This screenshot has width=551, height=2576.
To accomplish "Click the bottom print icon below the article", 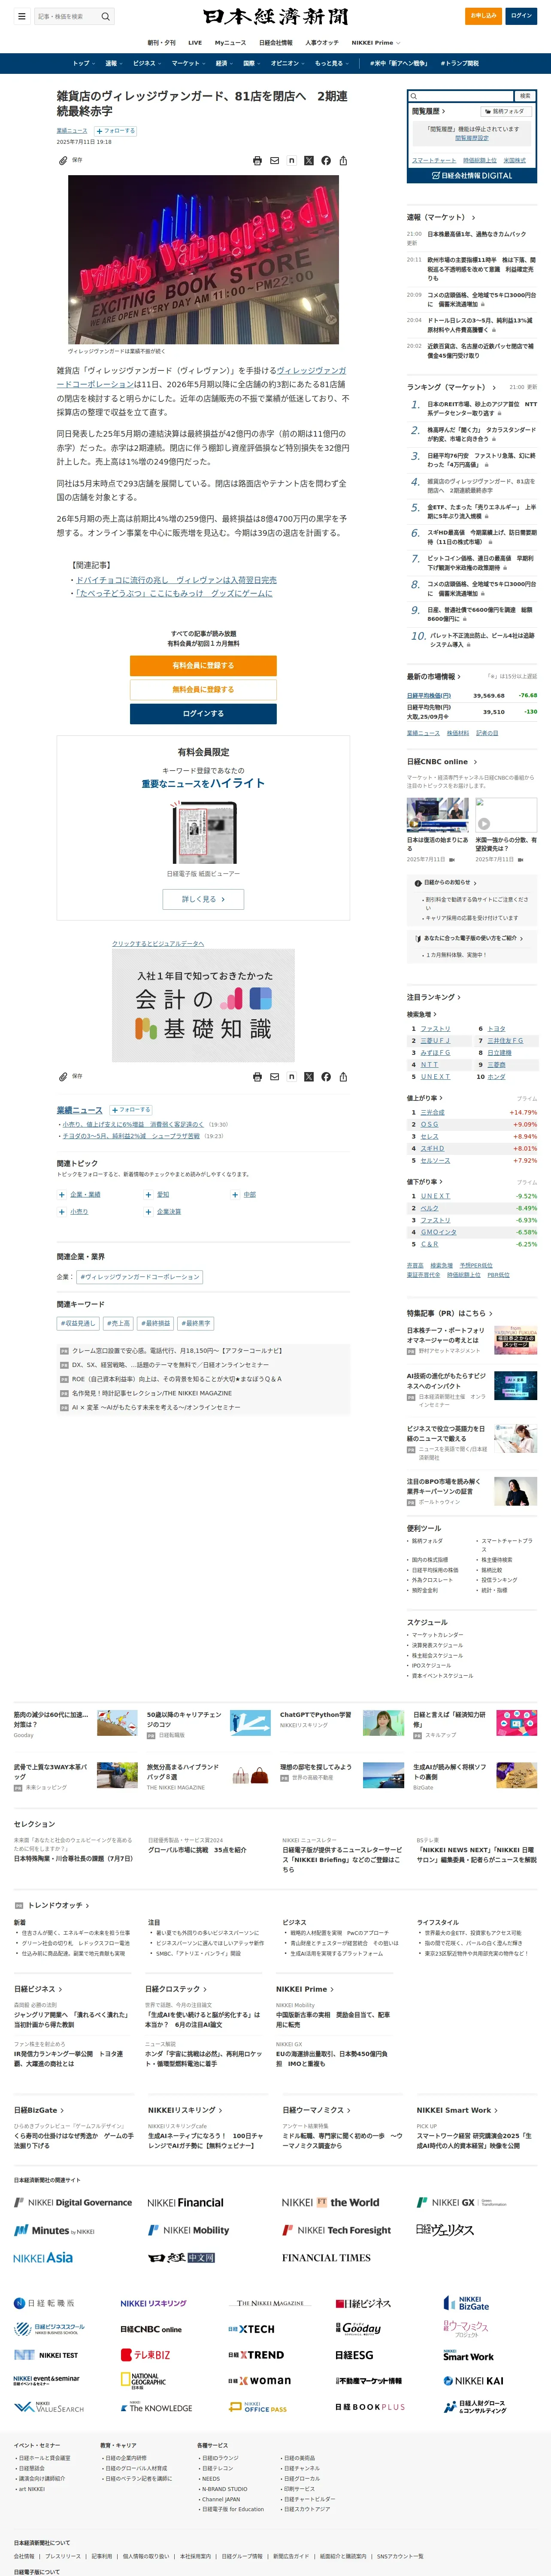I will click(x=257, y=1077).
